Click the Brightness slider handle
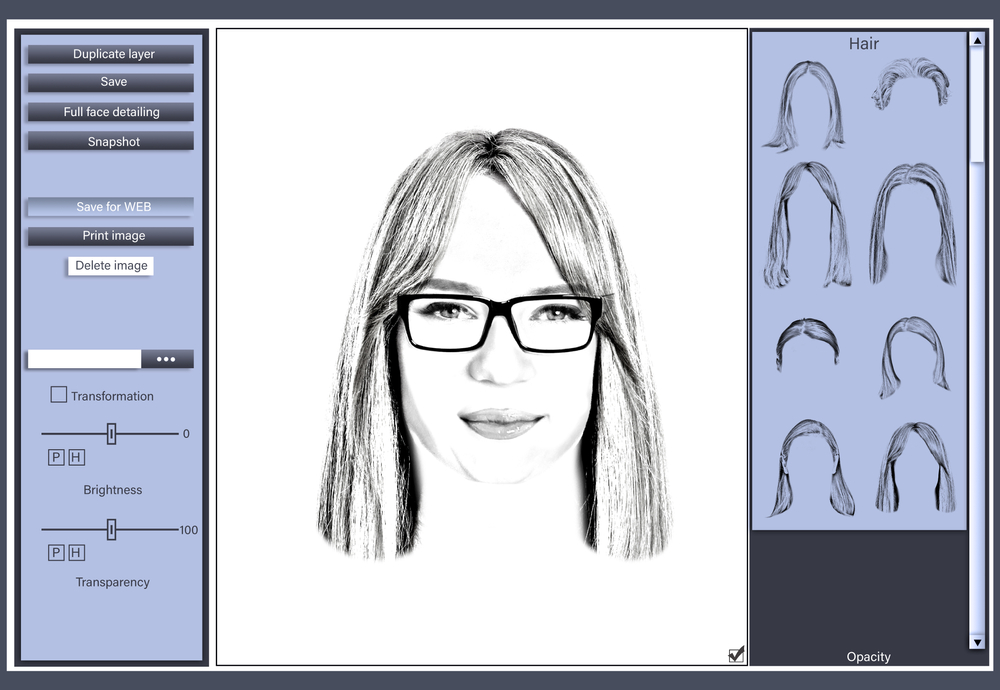Screen dimensions: 1000x690 [111, 433]
